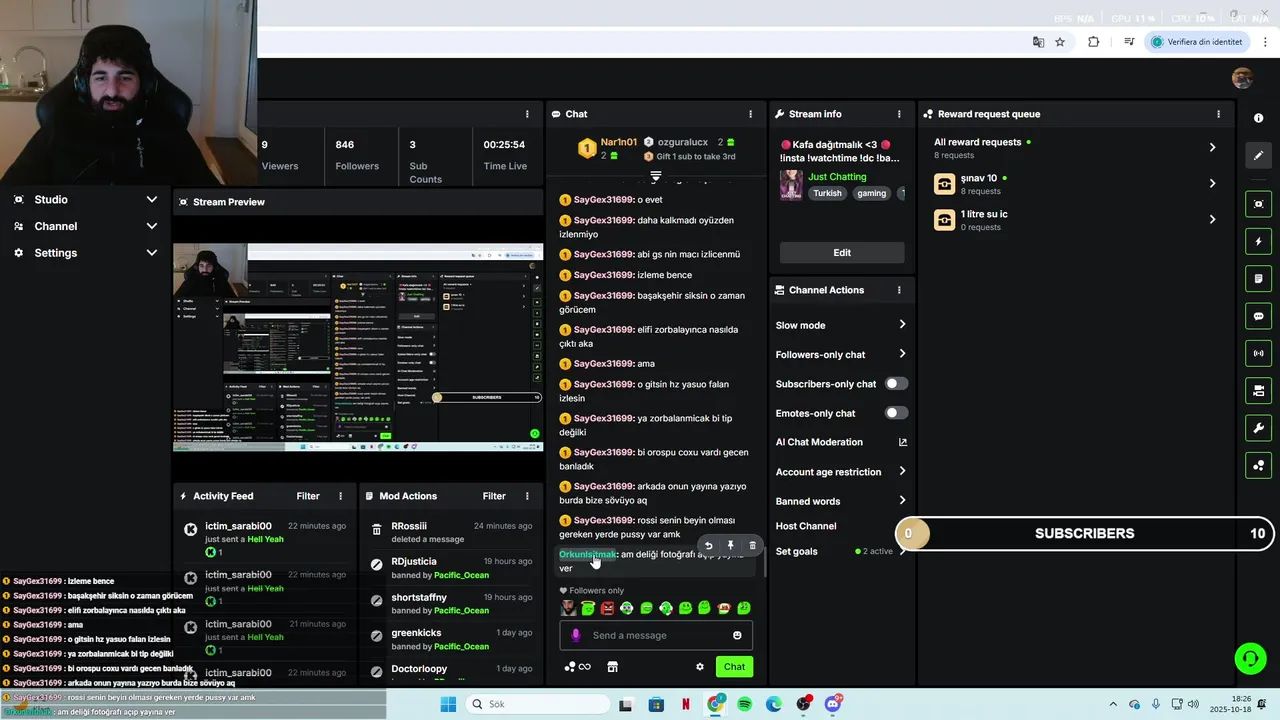Open Discord from the taskbar
1280x720 pixels.
(833, 704)
